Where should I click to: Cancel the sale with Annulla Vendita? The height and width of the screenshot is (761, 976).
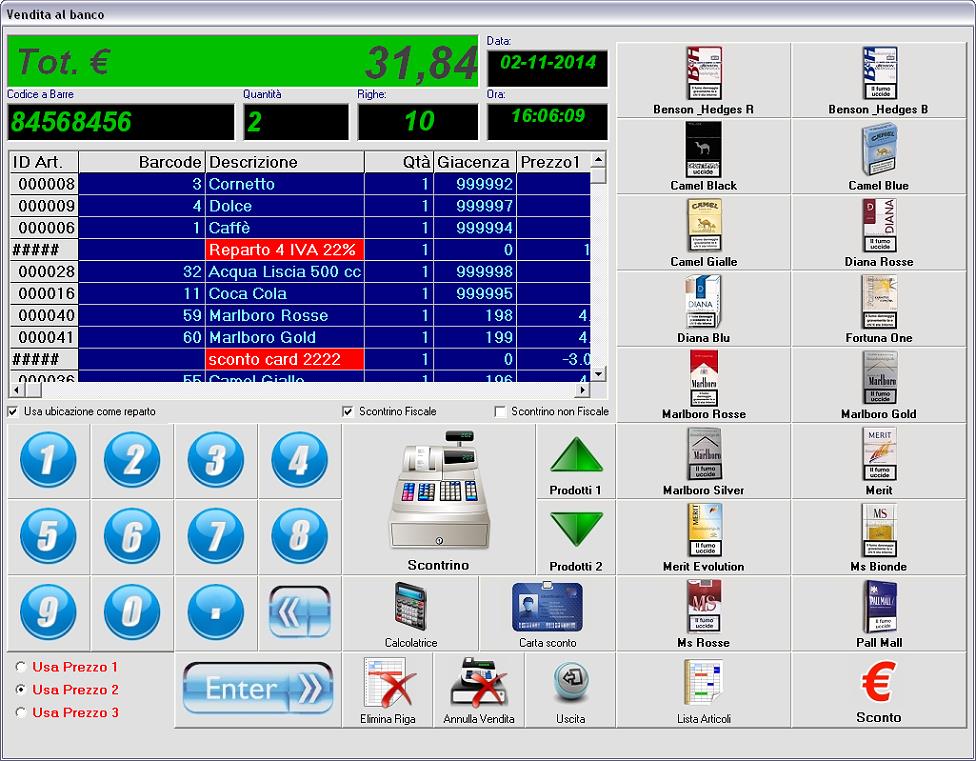click(478, 684)
